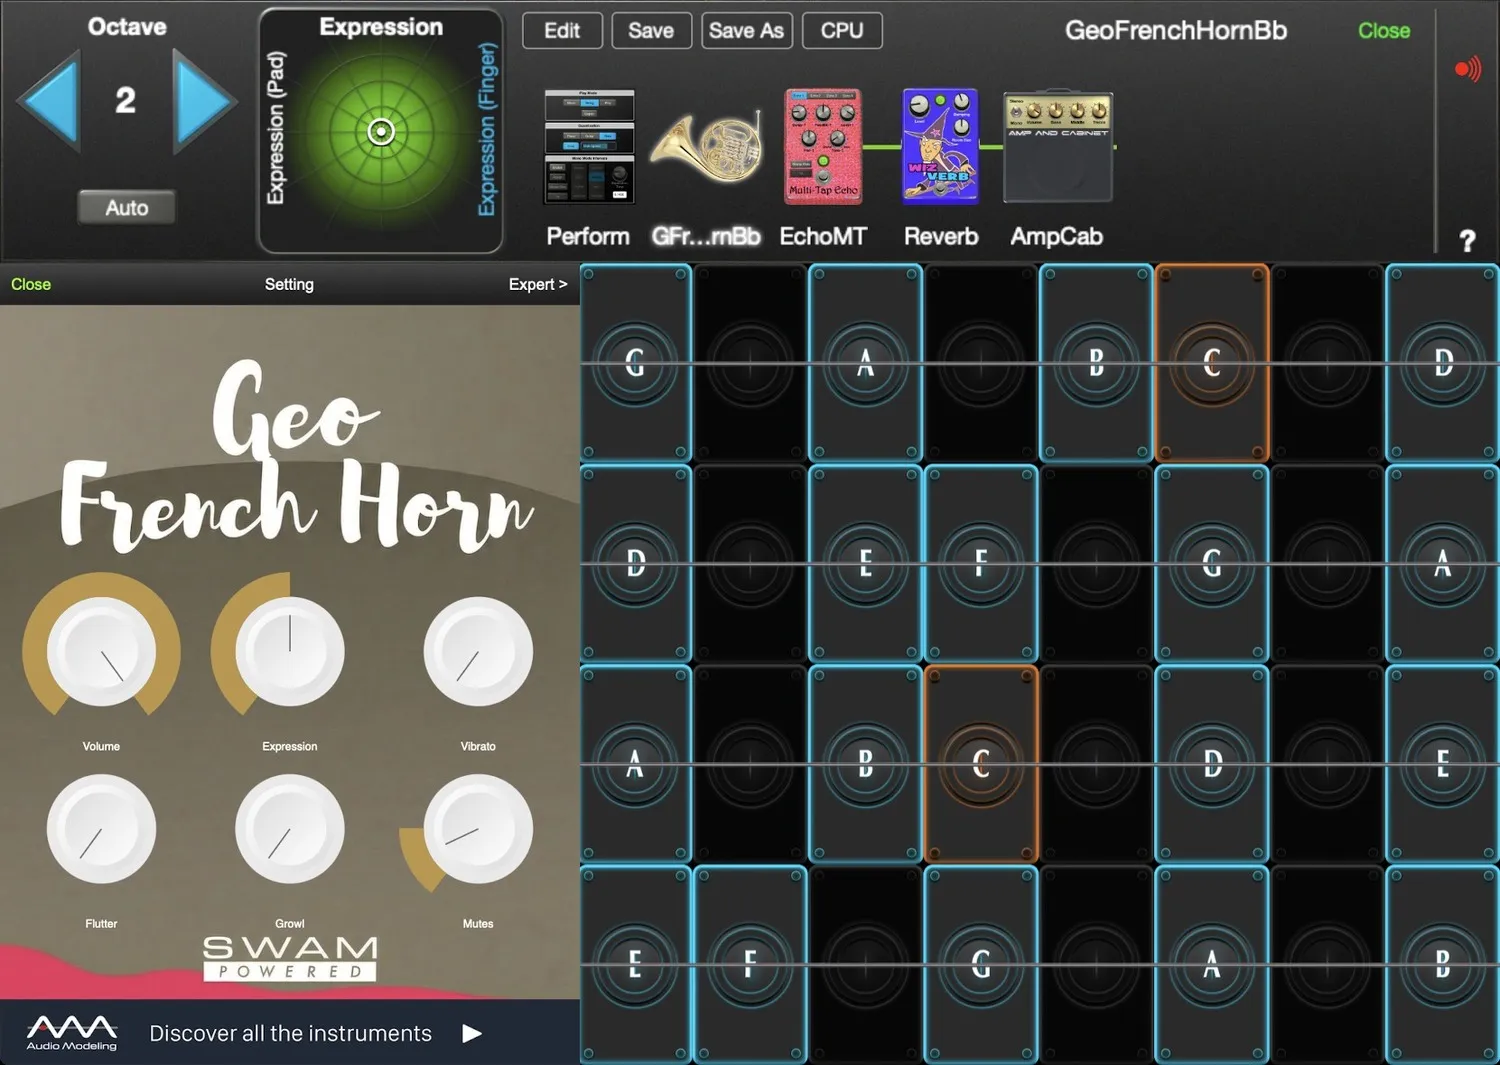Click the octave number 2
The height and width of the screenshot is (1065, 1500).
pos(126,100)
